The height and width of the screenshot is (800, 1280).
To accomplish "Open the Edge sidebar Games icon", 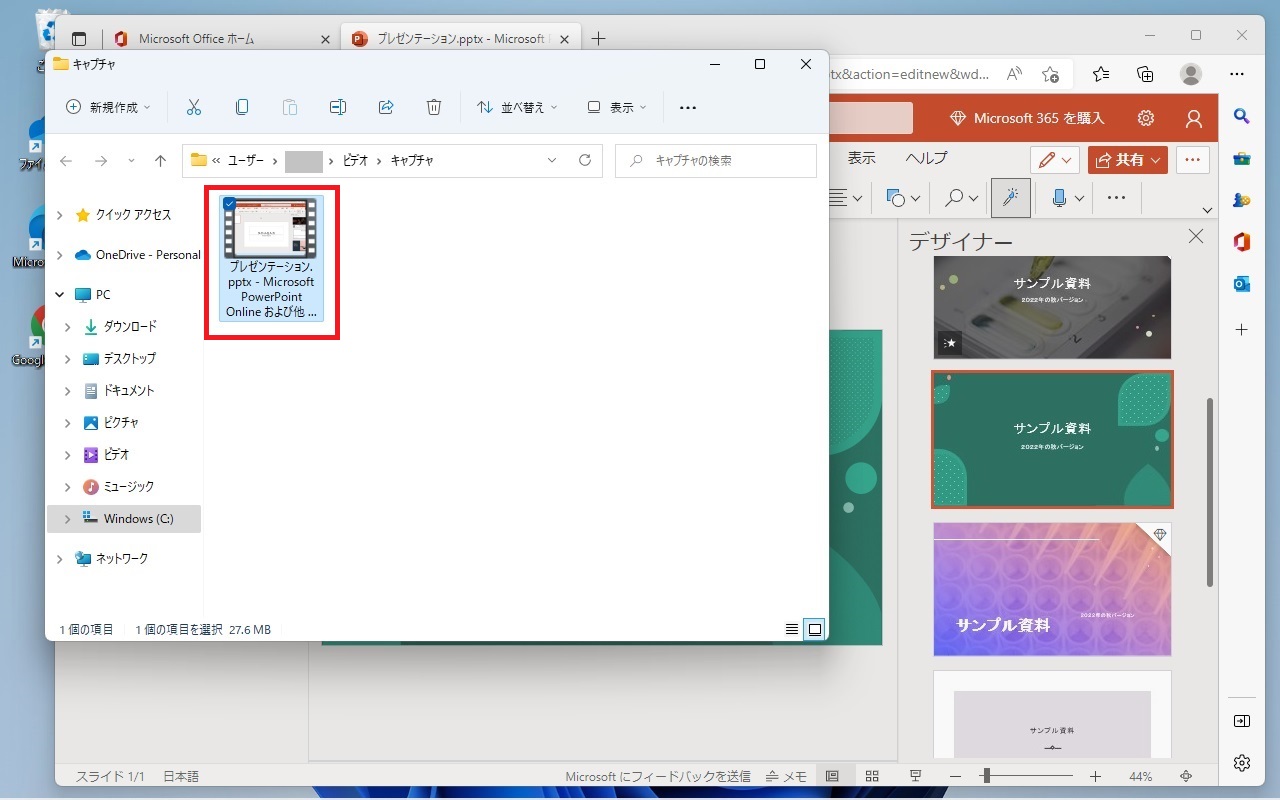I will click(x=1242, y=200).
